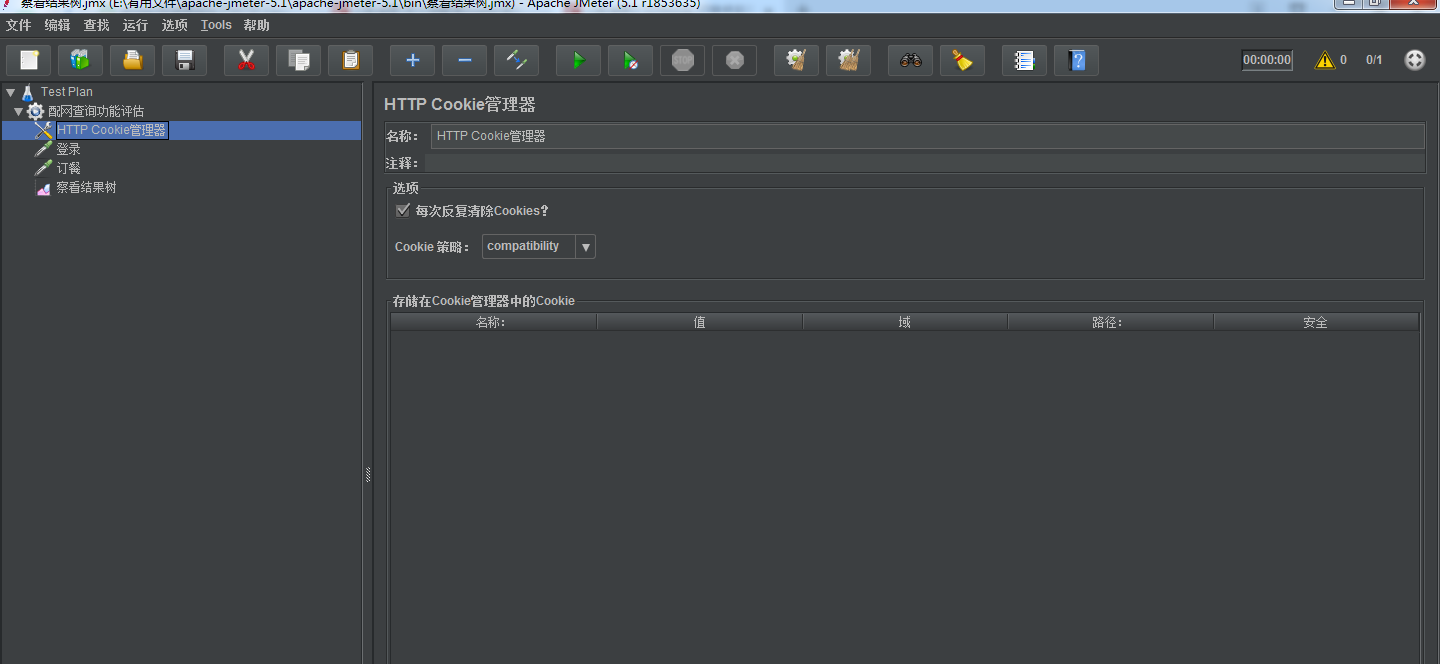Screen dimensions: 1440x664
Task: Click the Toggle enable/disable toolbar icon
Action: pyautogui.click(x=516, y=60)
